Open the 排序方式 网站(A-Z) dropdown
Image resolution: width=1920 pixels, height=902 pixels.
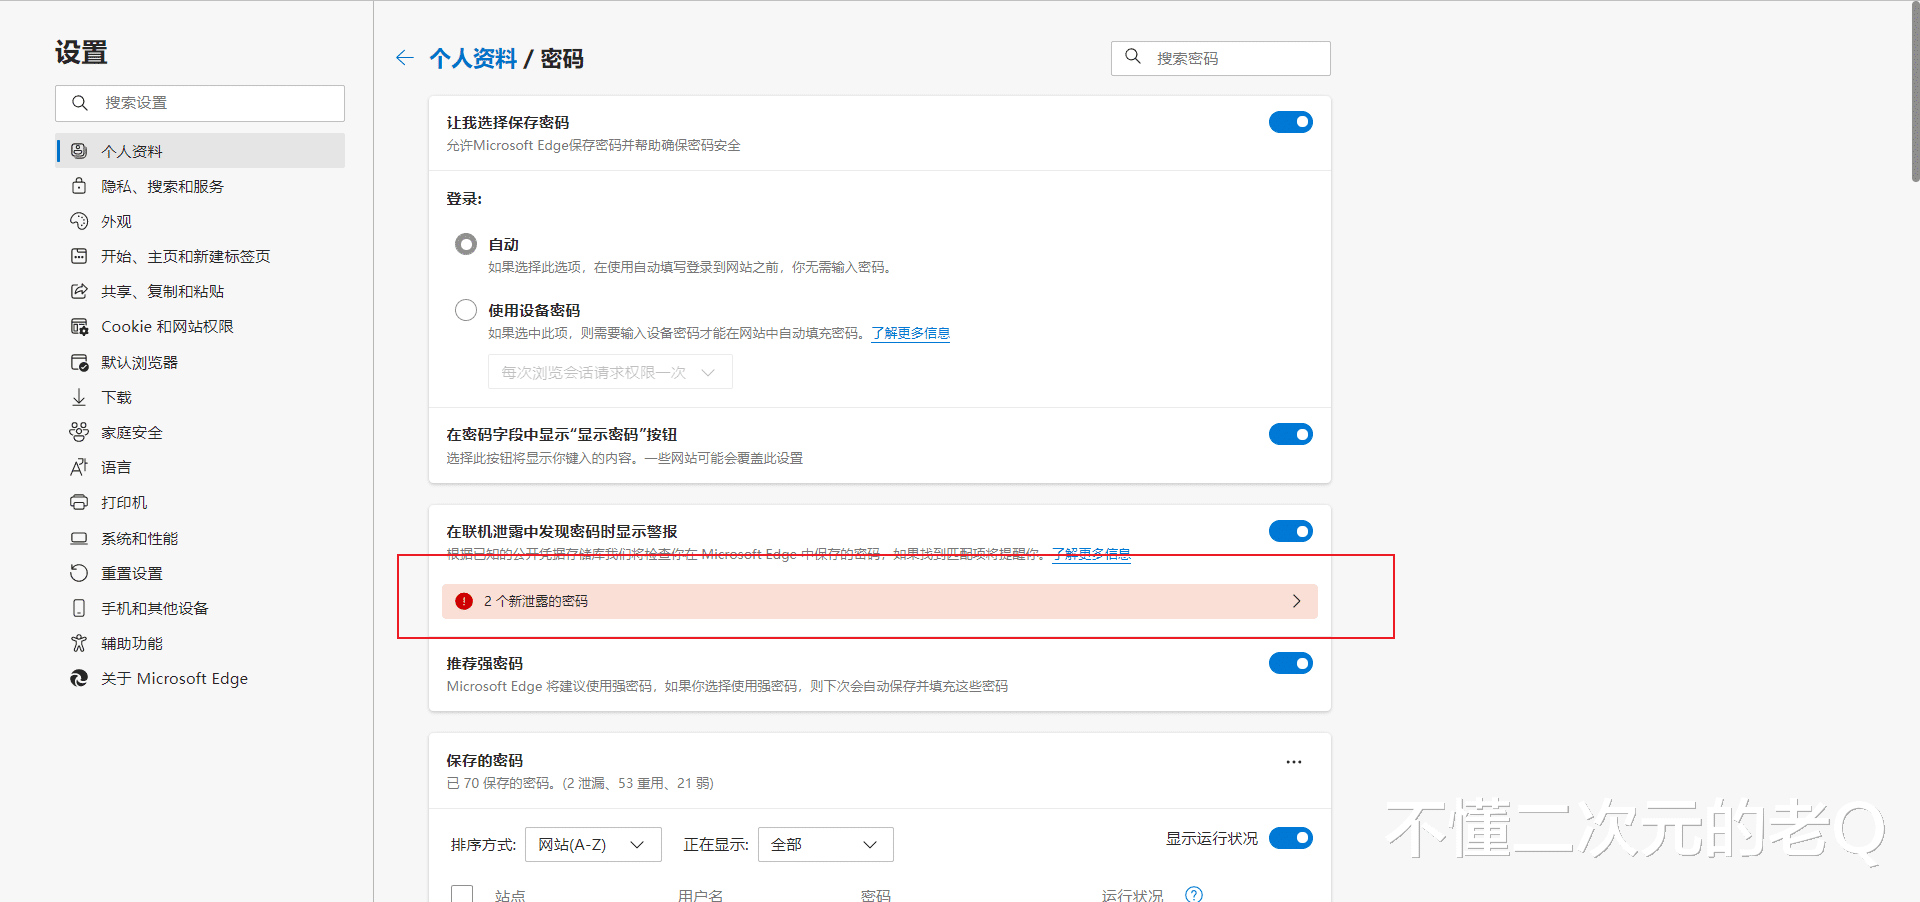click(x=593, y=845)
